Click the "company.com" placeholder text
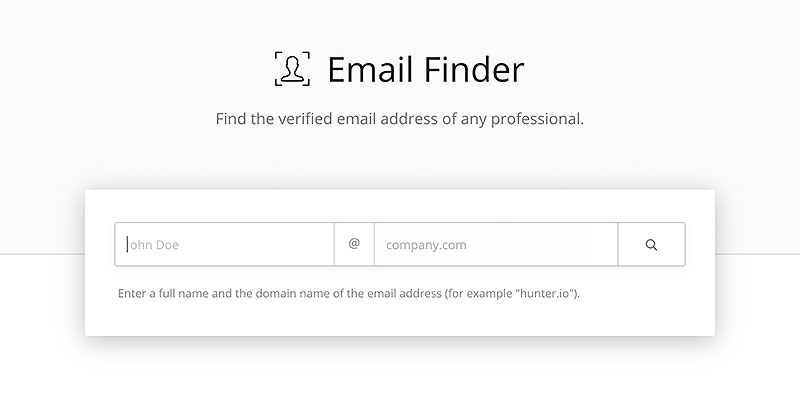 [x=426, y=245]
